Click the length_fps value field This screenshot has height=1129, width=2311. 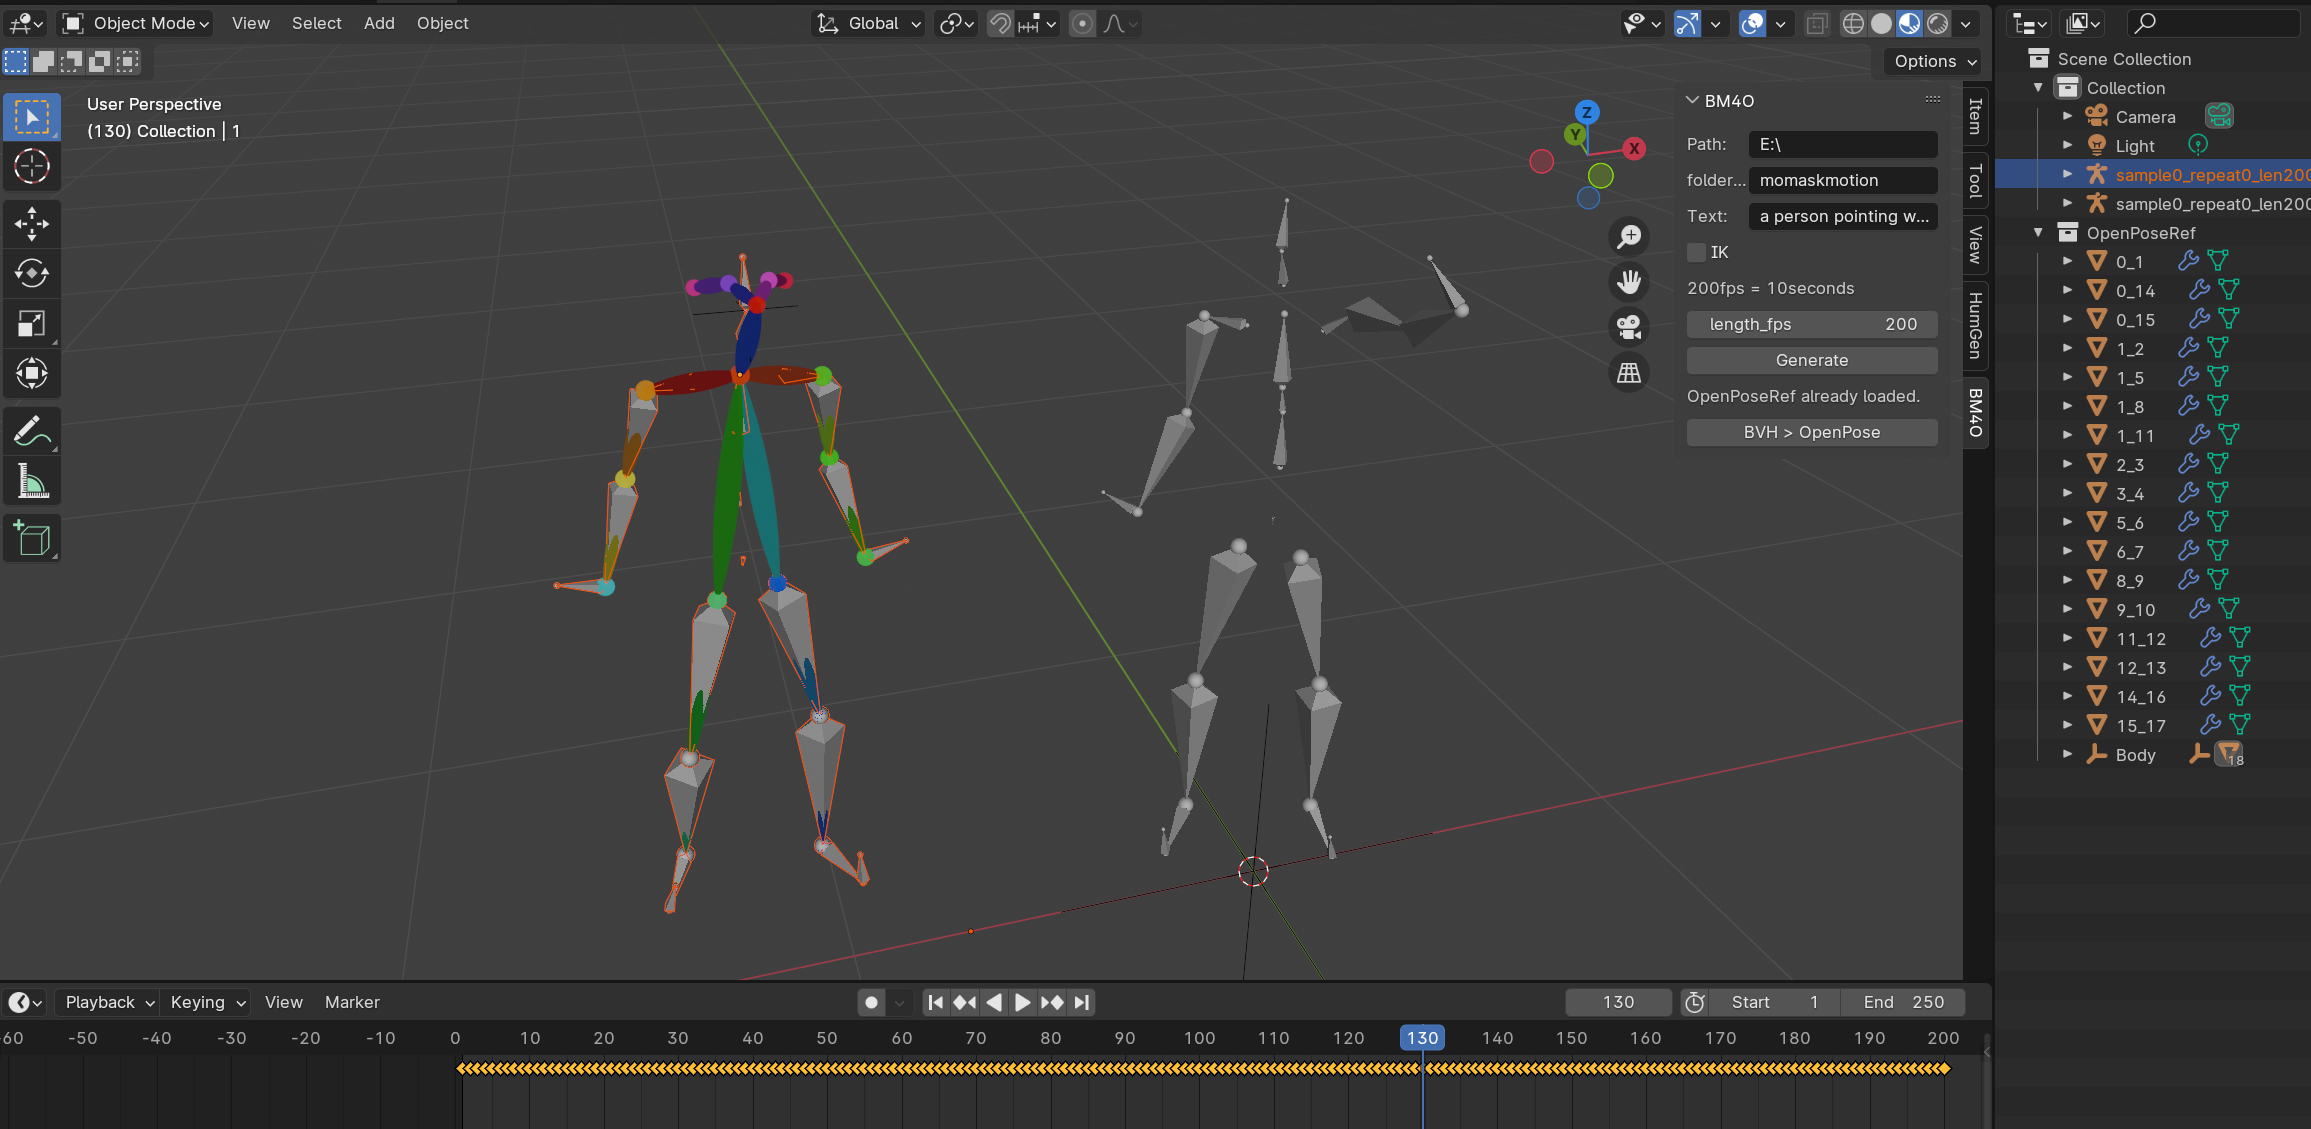(x=1812, y=324)
